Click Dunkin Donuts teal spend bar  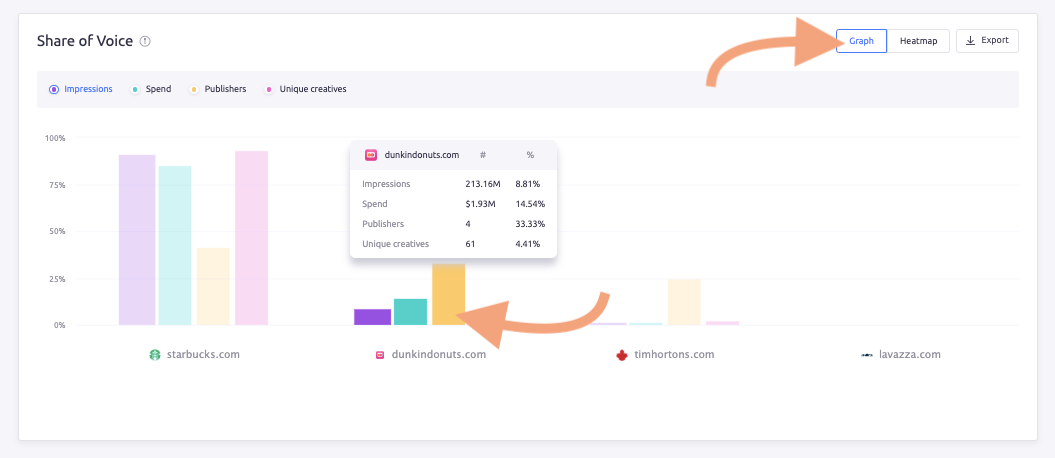coord(410,312)
